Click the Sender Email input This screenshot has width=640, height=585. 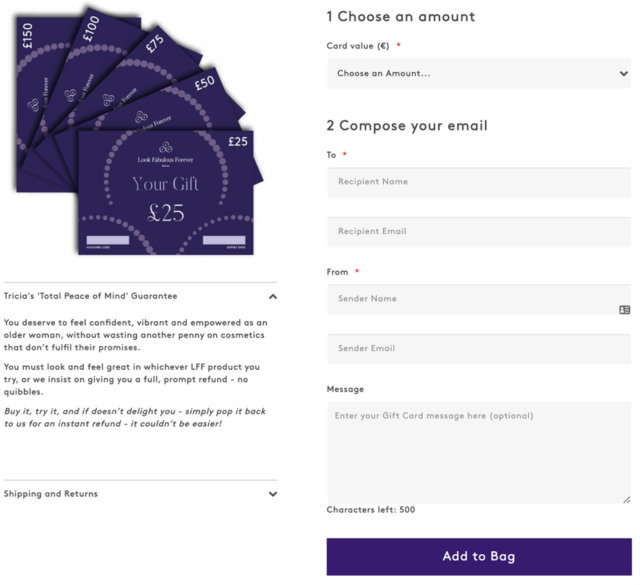[x=478, y=349]
